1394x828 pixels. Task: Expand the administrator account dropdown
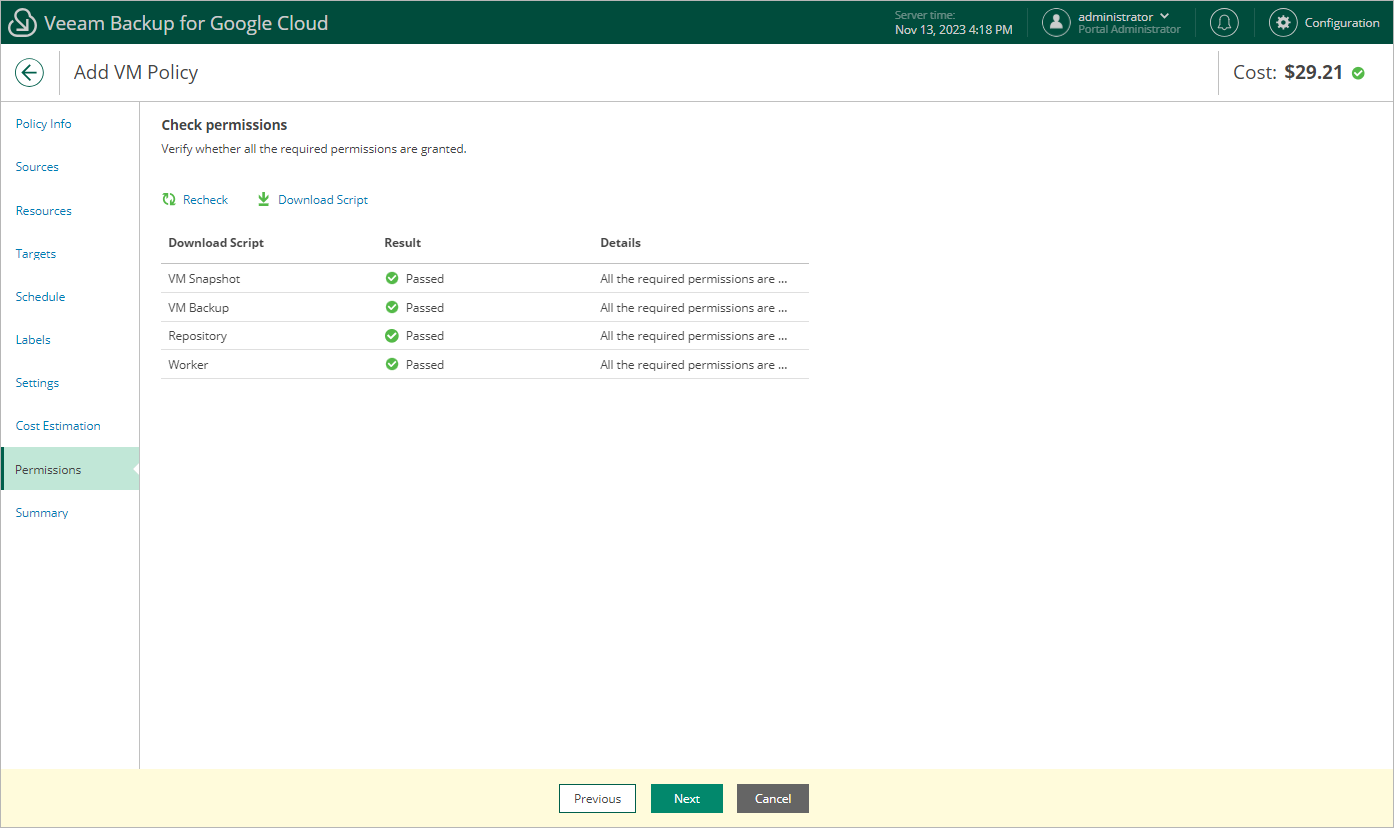point(1164,16)
